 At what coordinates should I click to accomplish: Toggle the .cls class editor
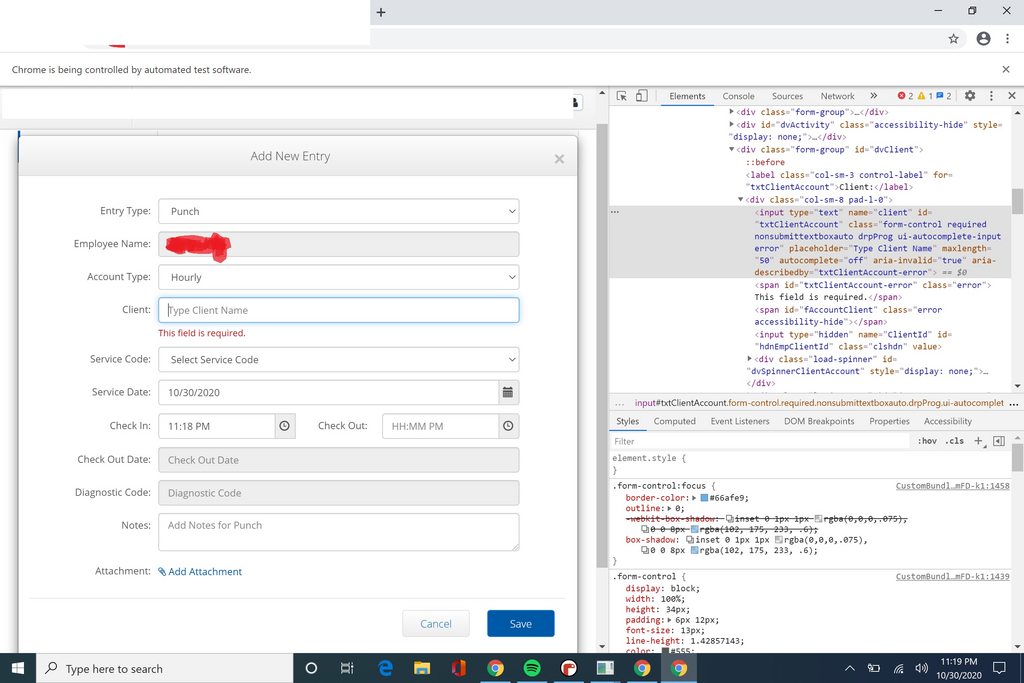click(953, 441)
